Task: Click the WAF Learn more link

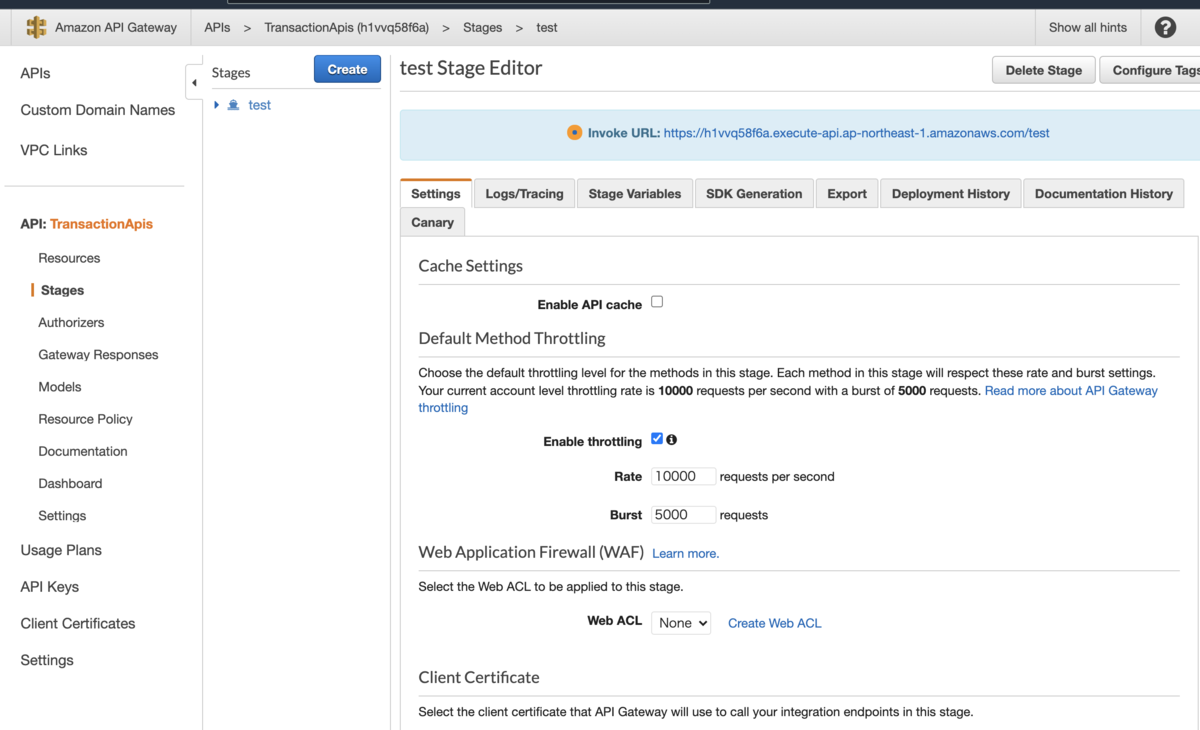Action: [x=685, y=553]
